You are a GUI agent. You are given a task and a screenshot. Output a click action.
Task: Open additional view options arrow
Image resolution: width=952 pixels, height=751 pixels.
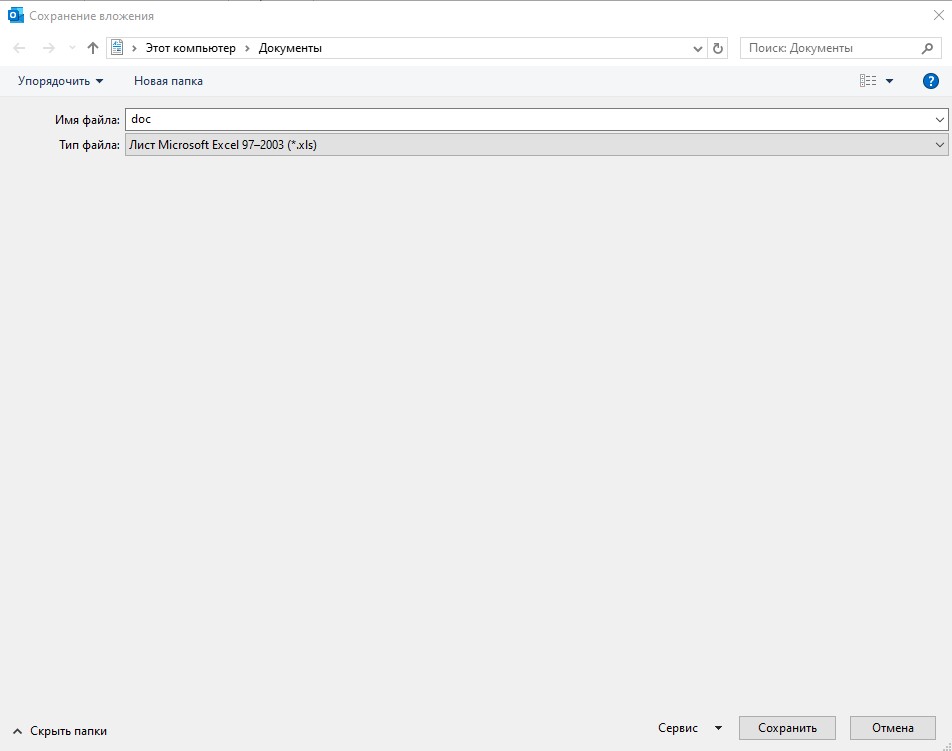890,81
